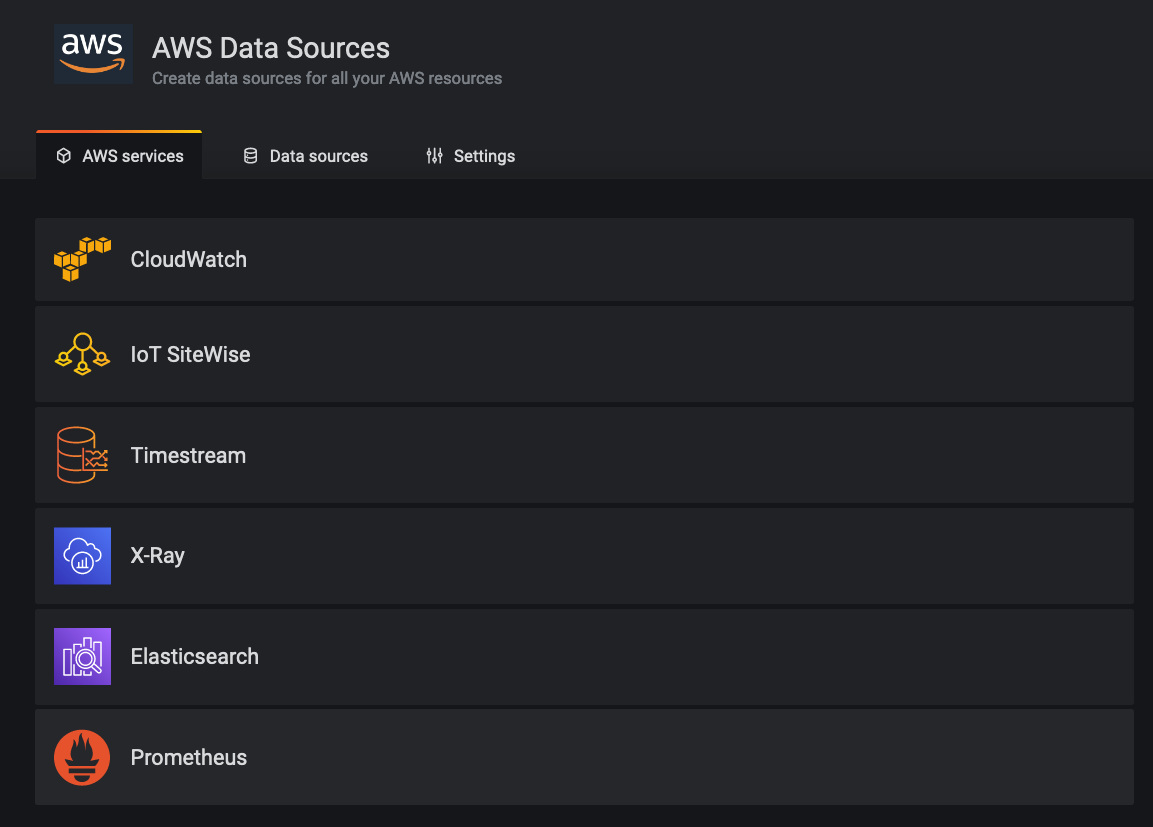Select the X-Ray service label
Image resolution: width=1153 pixels, height=827 pixels.
click(x=157, y=556)
